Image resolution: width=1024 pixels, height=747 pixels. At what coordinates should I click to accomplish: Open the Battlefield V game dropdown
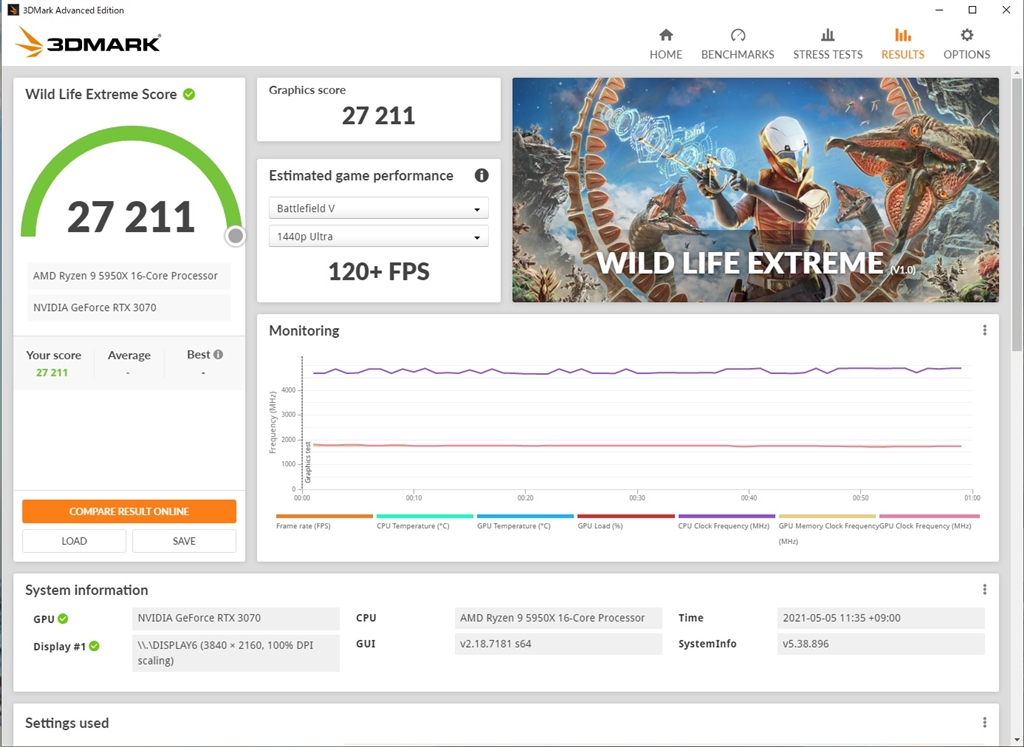(378, 208)
